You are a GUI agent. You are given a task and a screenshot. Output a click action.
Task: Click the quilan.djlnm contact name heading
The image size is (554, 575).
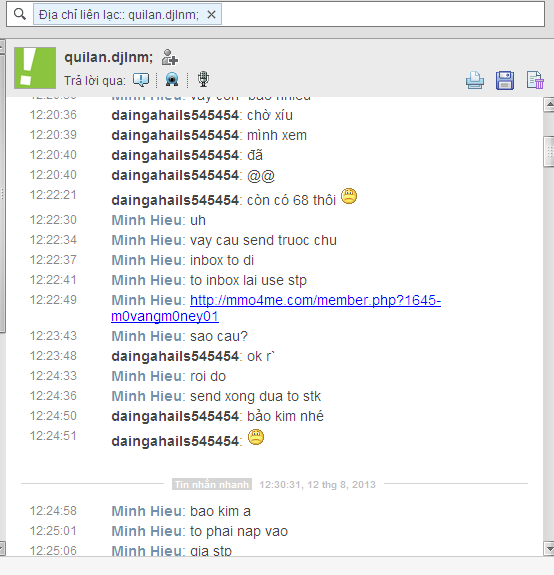tap(109, 58)
